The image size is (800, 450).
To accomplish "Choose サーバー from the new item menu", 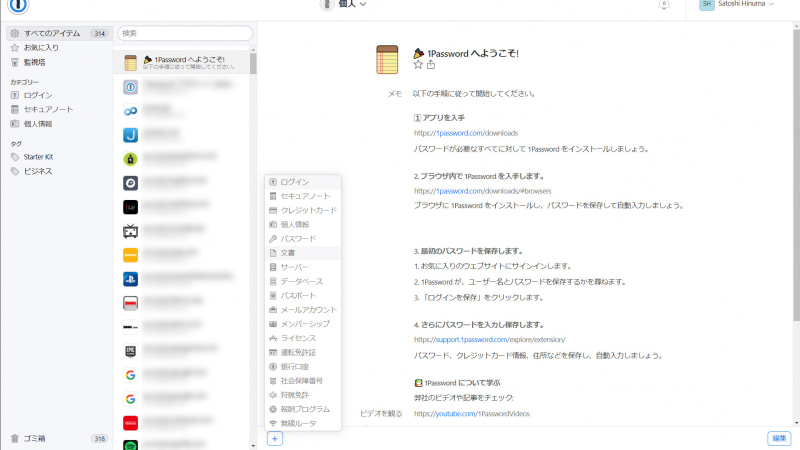I will click(x=303, y=267).
